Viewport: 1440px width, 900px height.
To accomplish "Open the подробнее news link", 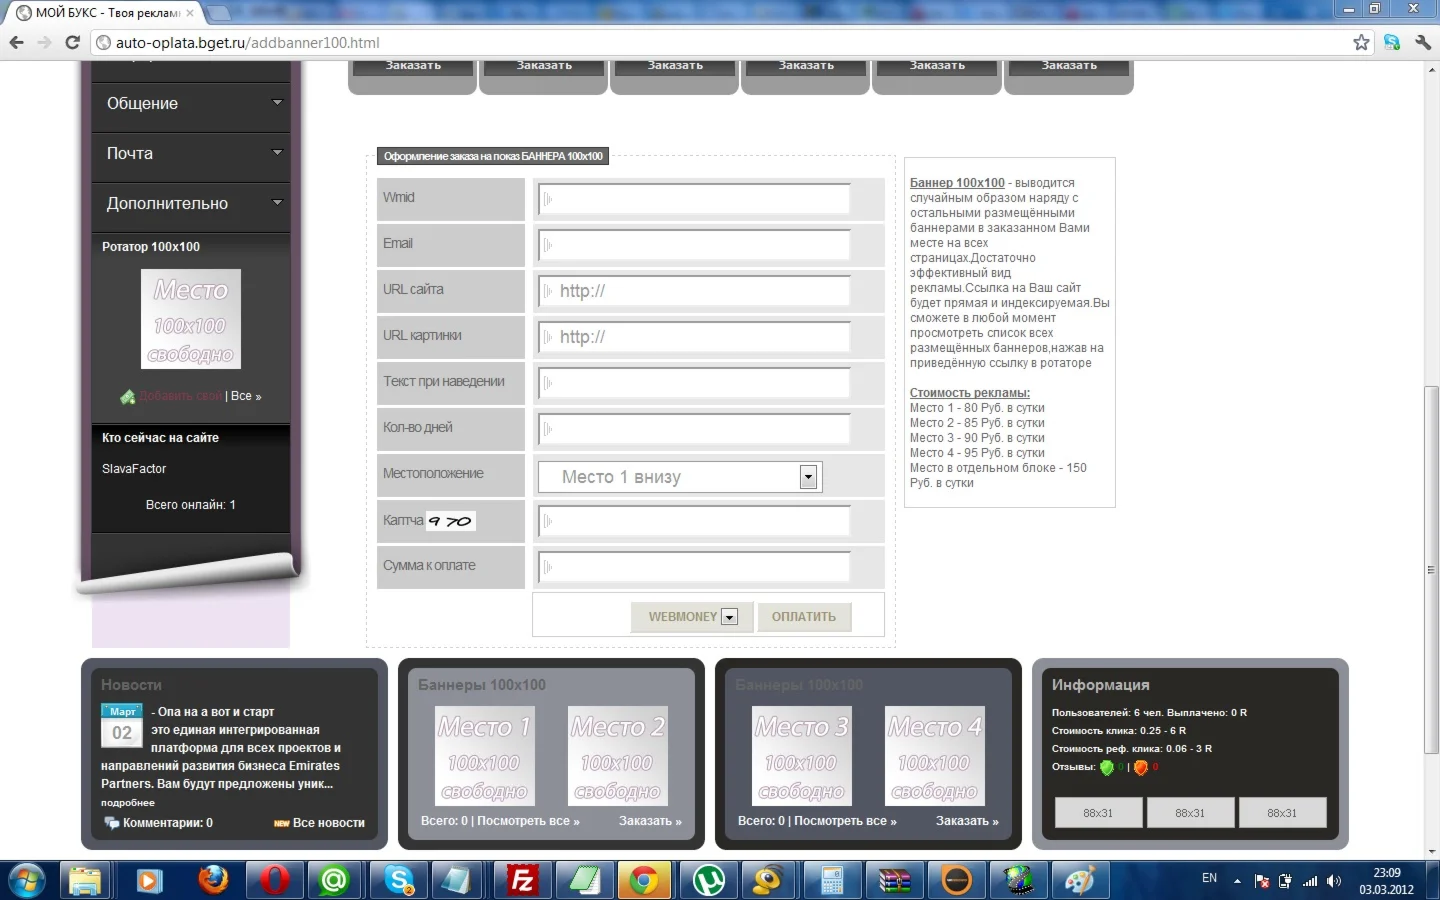I will (x=128, y=803).
